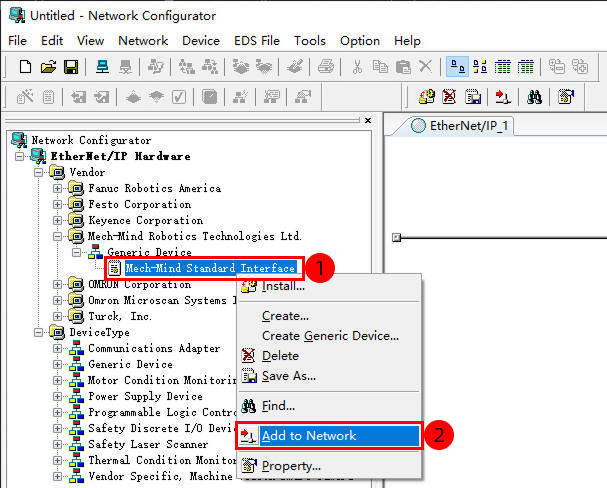Choose Install... from context menu
This screenshot has height=488, width=607.
coord(329,286)
